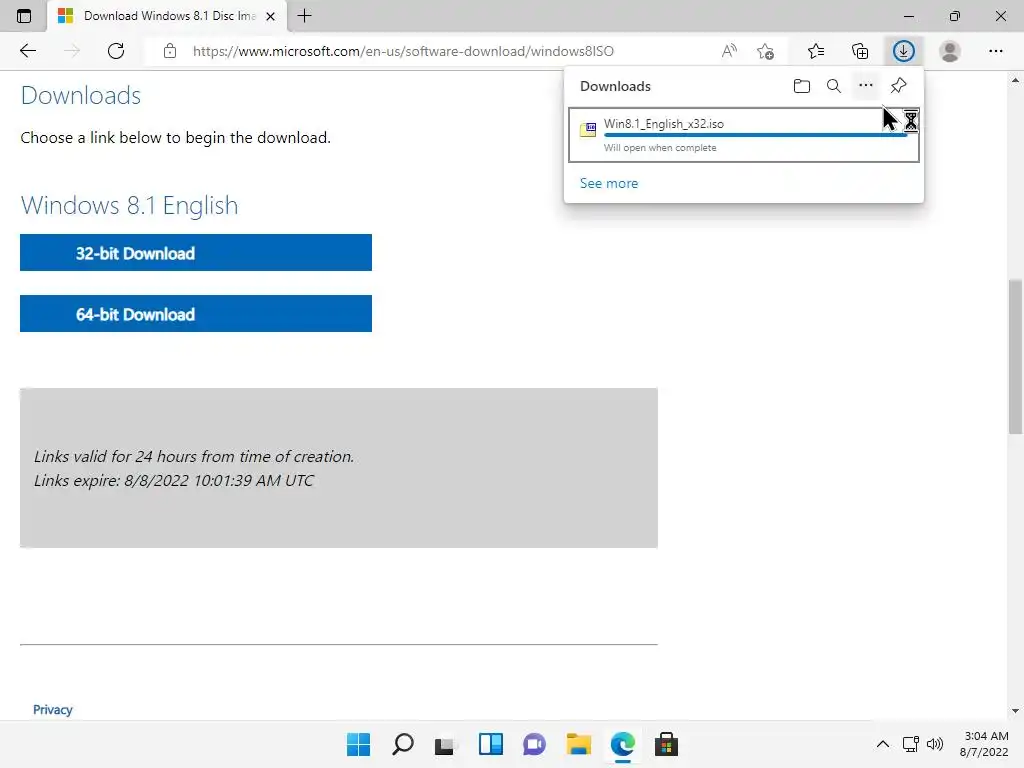
Task: Click the ISO file icon in downloads
Action: (588, 129)
